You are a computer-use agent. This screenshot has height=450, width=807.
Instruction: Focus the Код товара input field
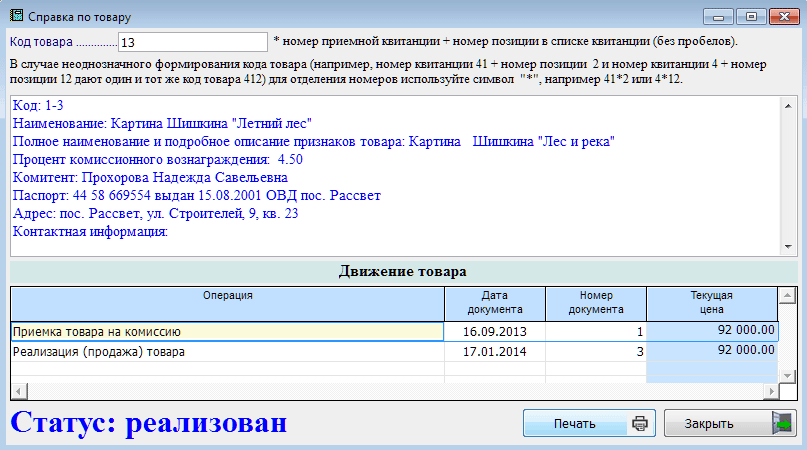pyautogui.click(x=192, y=42)
